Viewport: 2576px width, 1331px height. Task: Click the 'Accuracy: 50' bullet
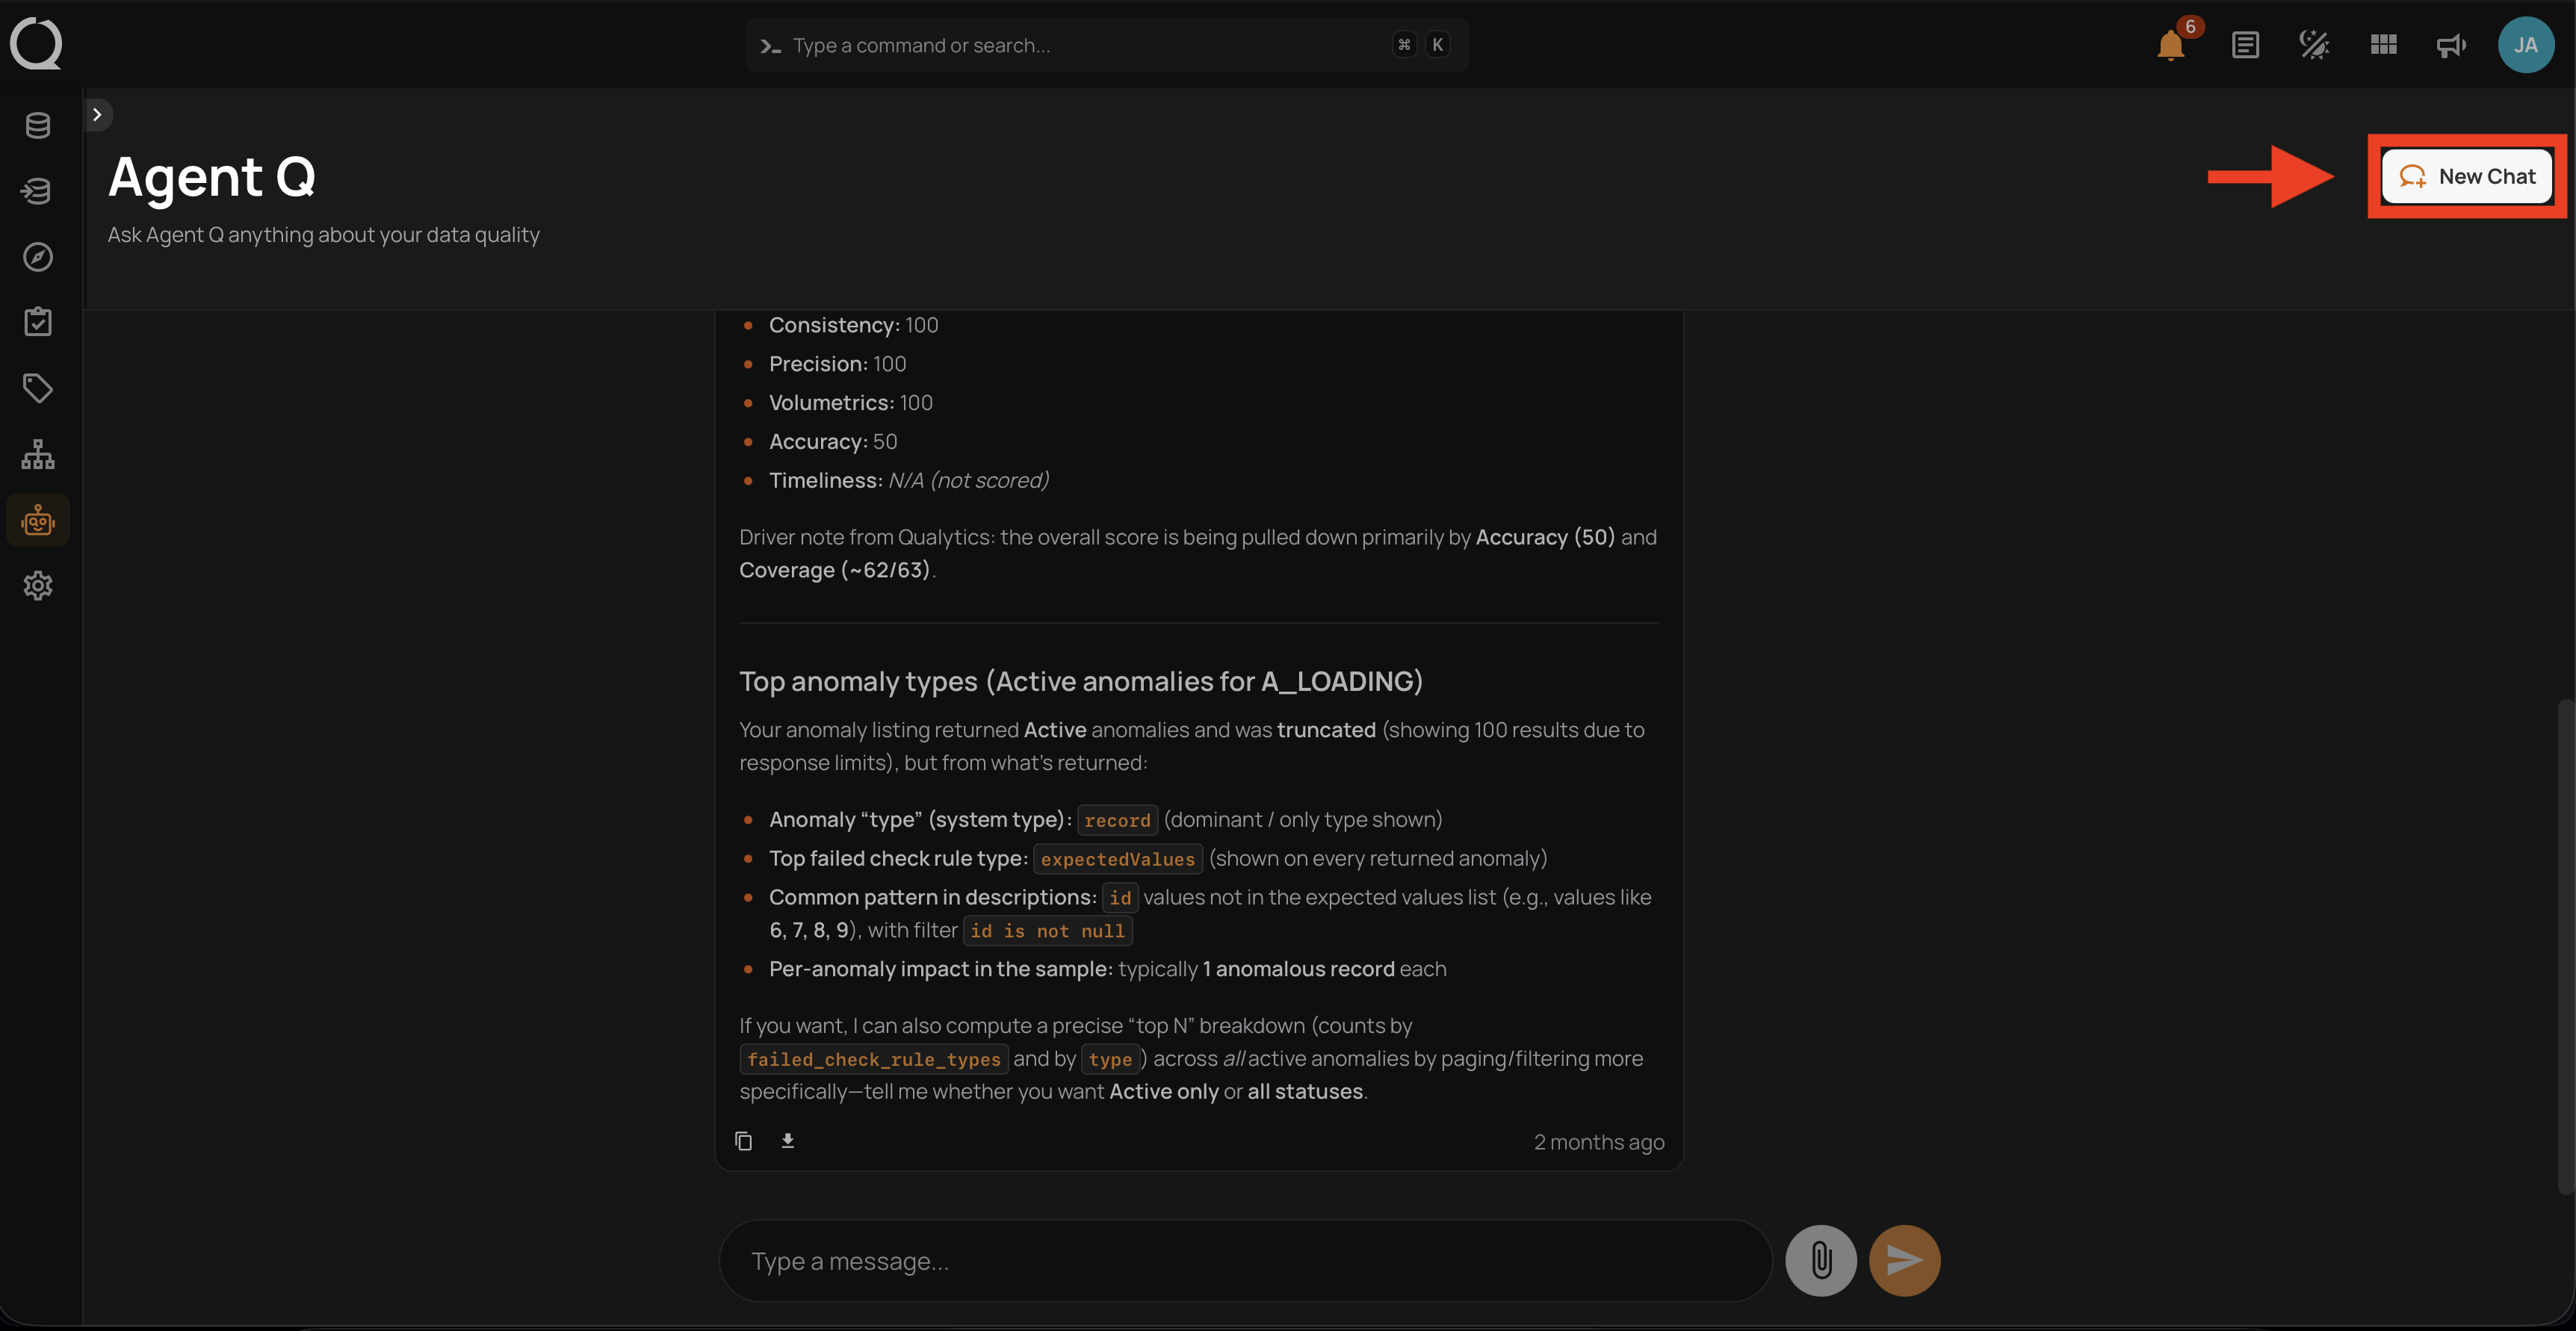(832, 442)
